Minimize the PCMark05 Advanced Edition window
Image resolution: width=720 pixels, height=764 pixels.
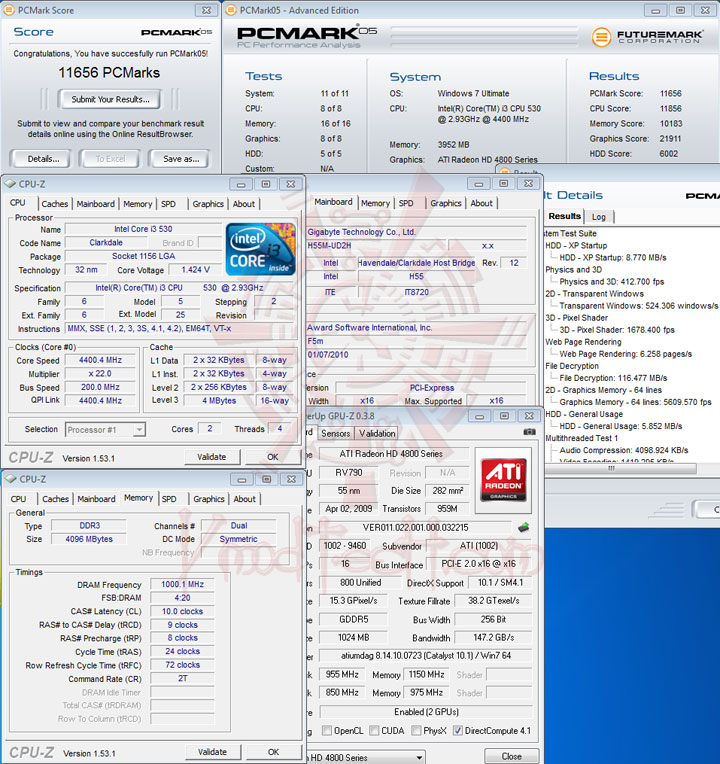[x=656, y=10]
